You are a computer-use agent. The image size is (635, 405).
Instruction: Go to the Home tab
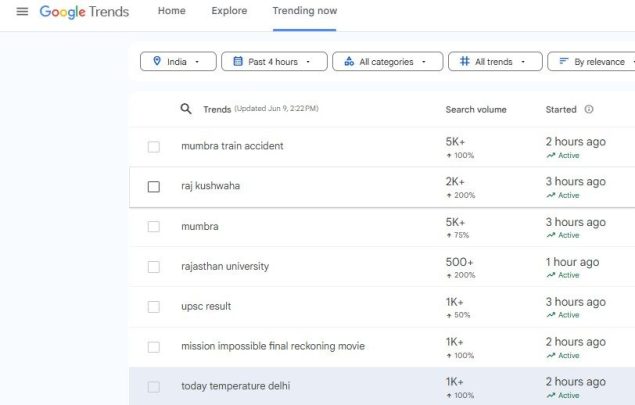172,11
